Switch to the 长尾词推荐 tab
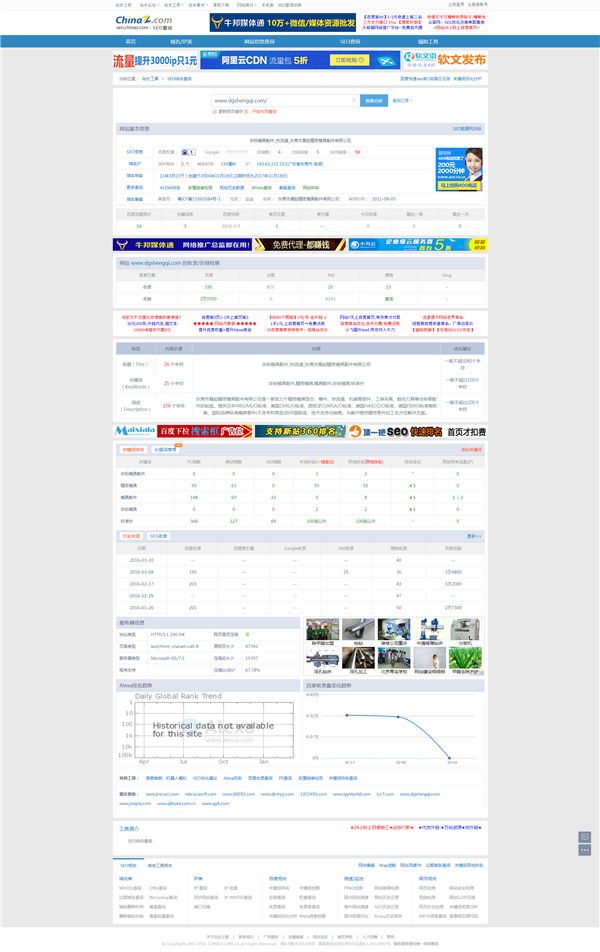The image size is (600, 952). [165, 450]
